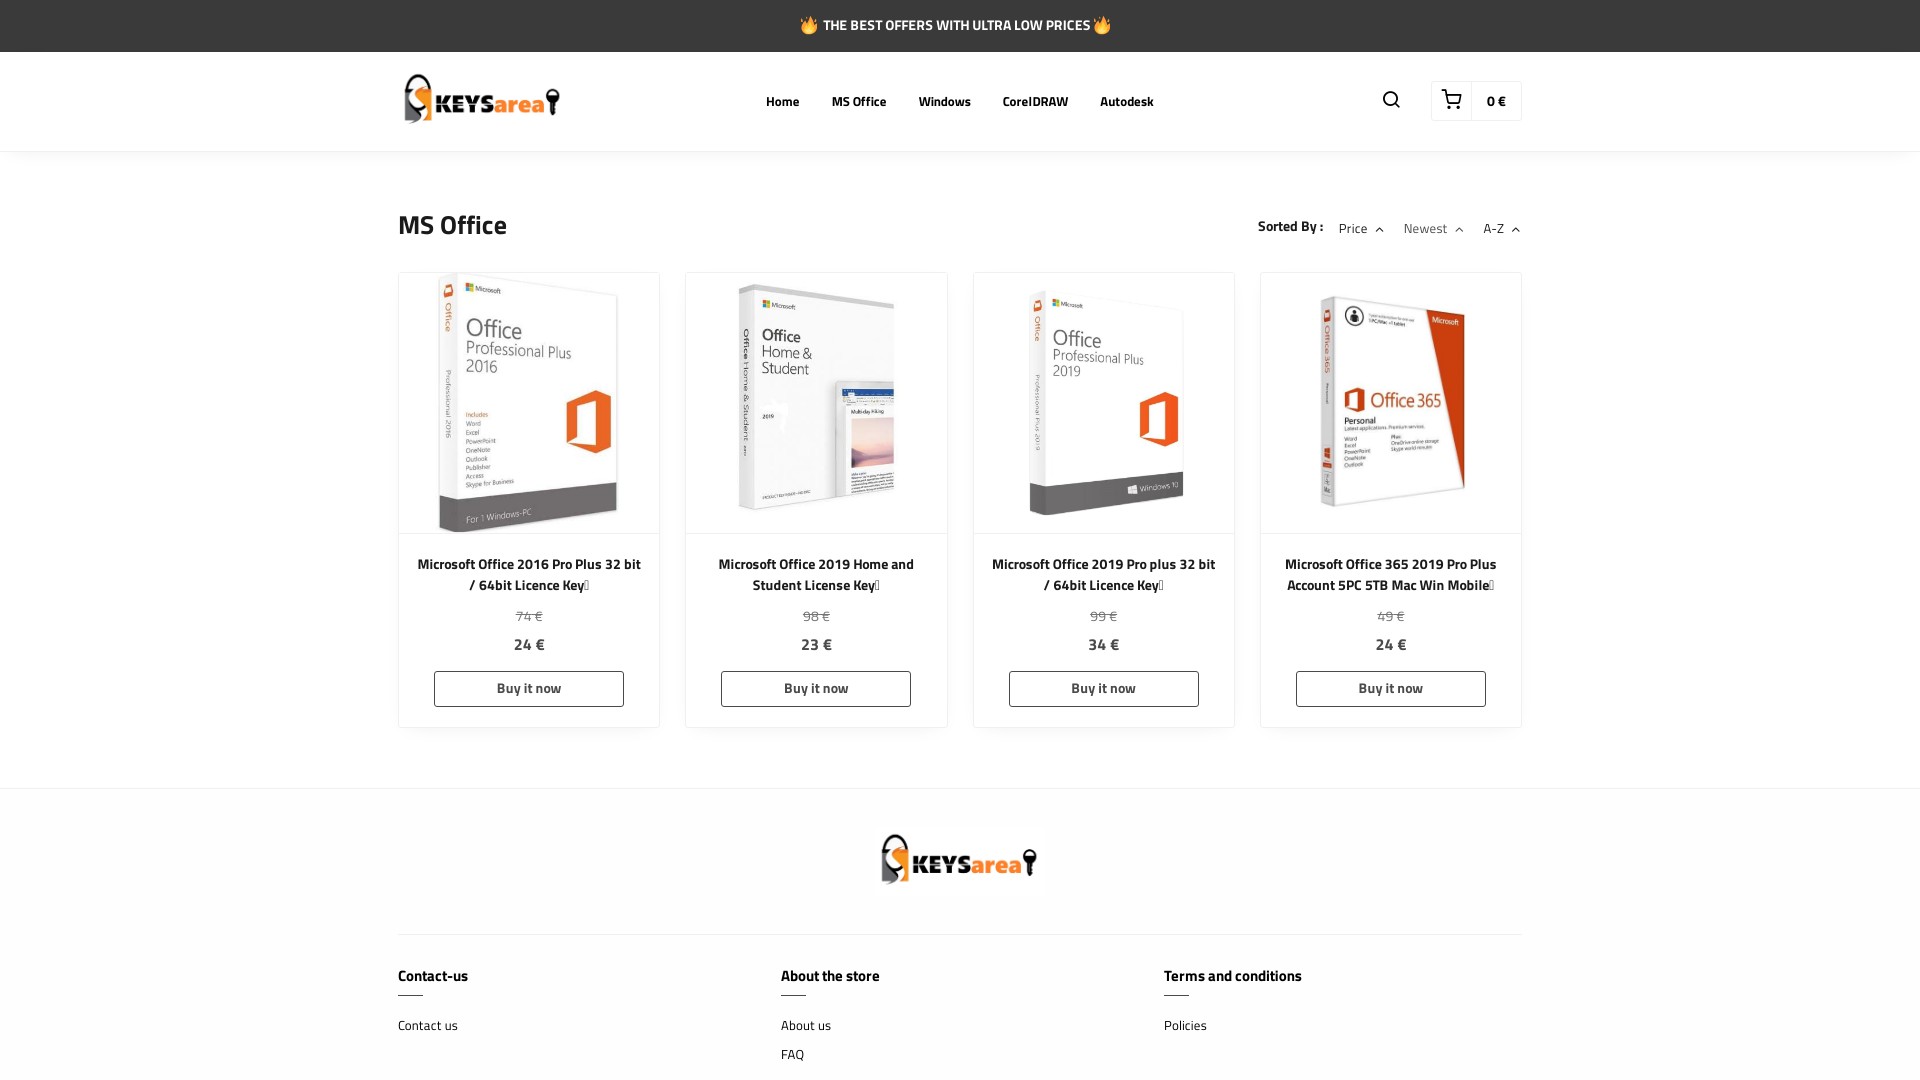This screenshot has height=1080, width=1920.
Task: Click the KEYSarea logo in header
Action: click(x=481, y=99)
